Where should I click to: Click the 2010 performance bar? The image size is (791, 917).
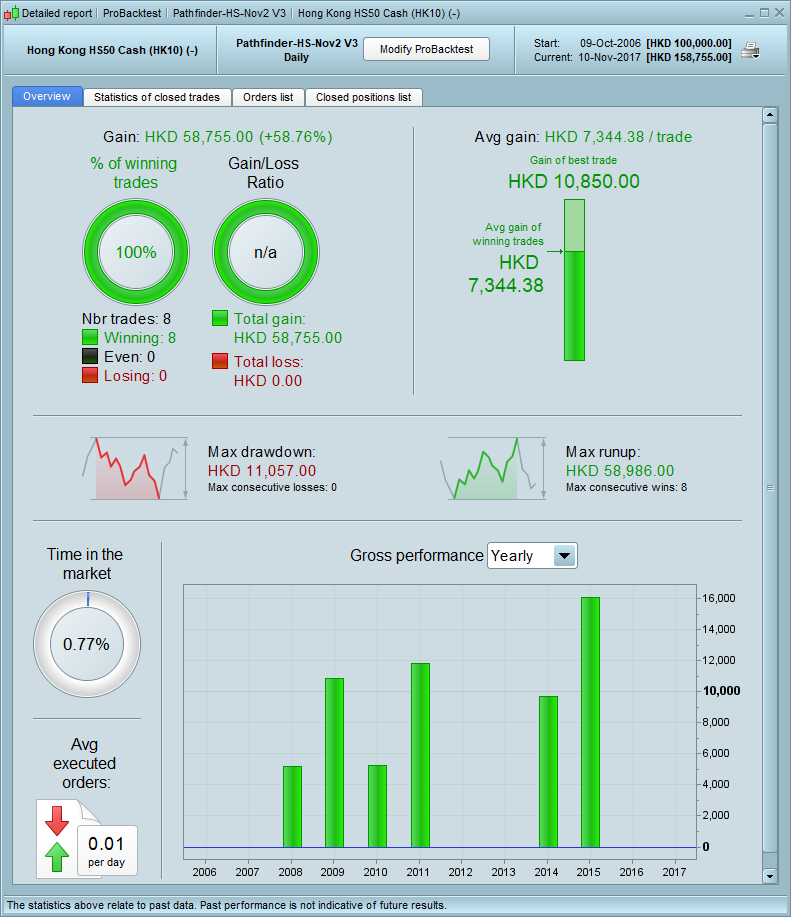(x=378, y=806)
